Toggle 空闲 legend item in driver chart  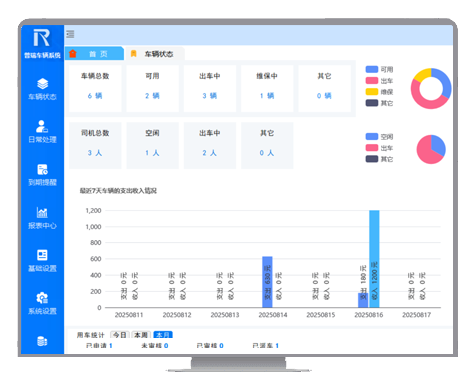[x=379, y=137]
